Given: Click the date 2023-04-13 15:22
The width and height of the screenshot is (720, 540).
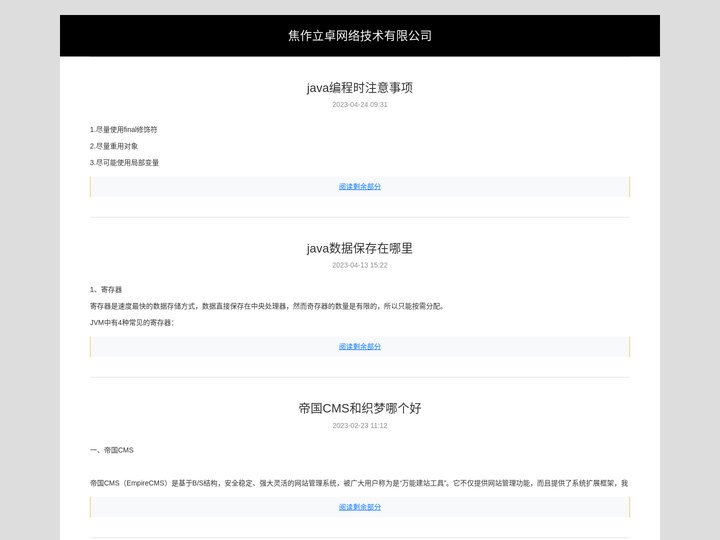Looking at the screenshot, I should (x=360, y=265).
